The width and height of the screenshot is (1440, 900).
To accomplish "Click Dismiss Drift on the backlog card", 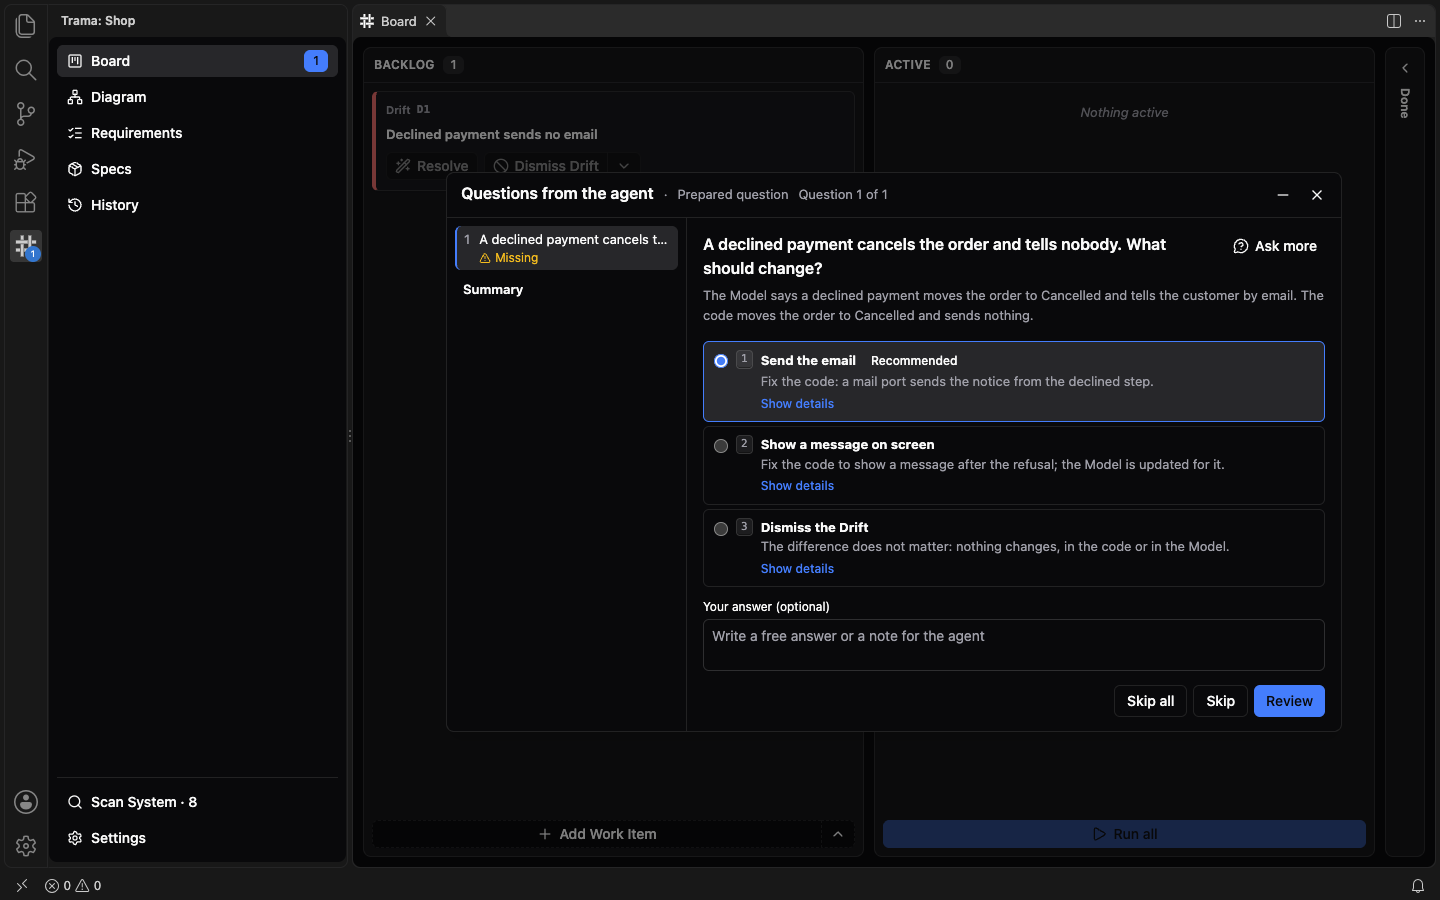I will pyautogui.click(x=547, y=166).
